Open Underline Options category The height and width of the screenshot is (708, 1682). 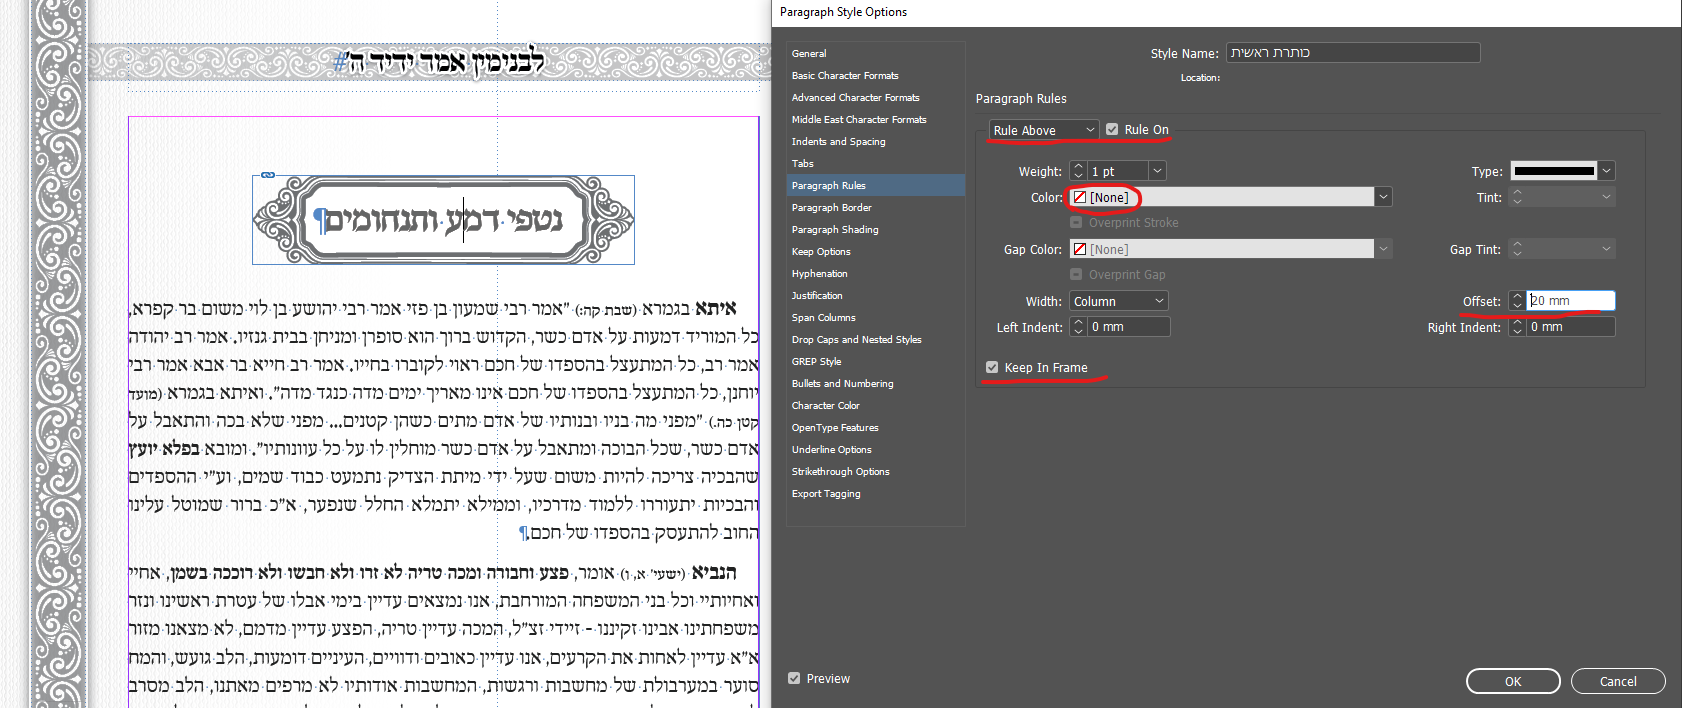831,449
